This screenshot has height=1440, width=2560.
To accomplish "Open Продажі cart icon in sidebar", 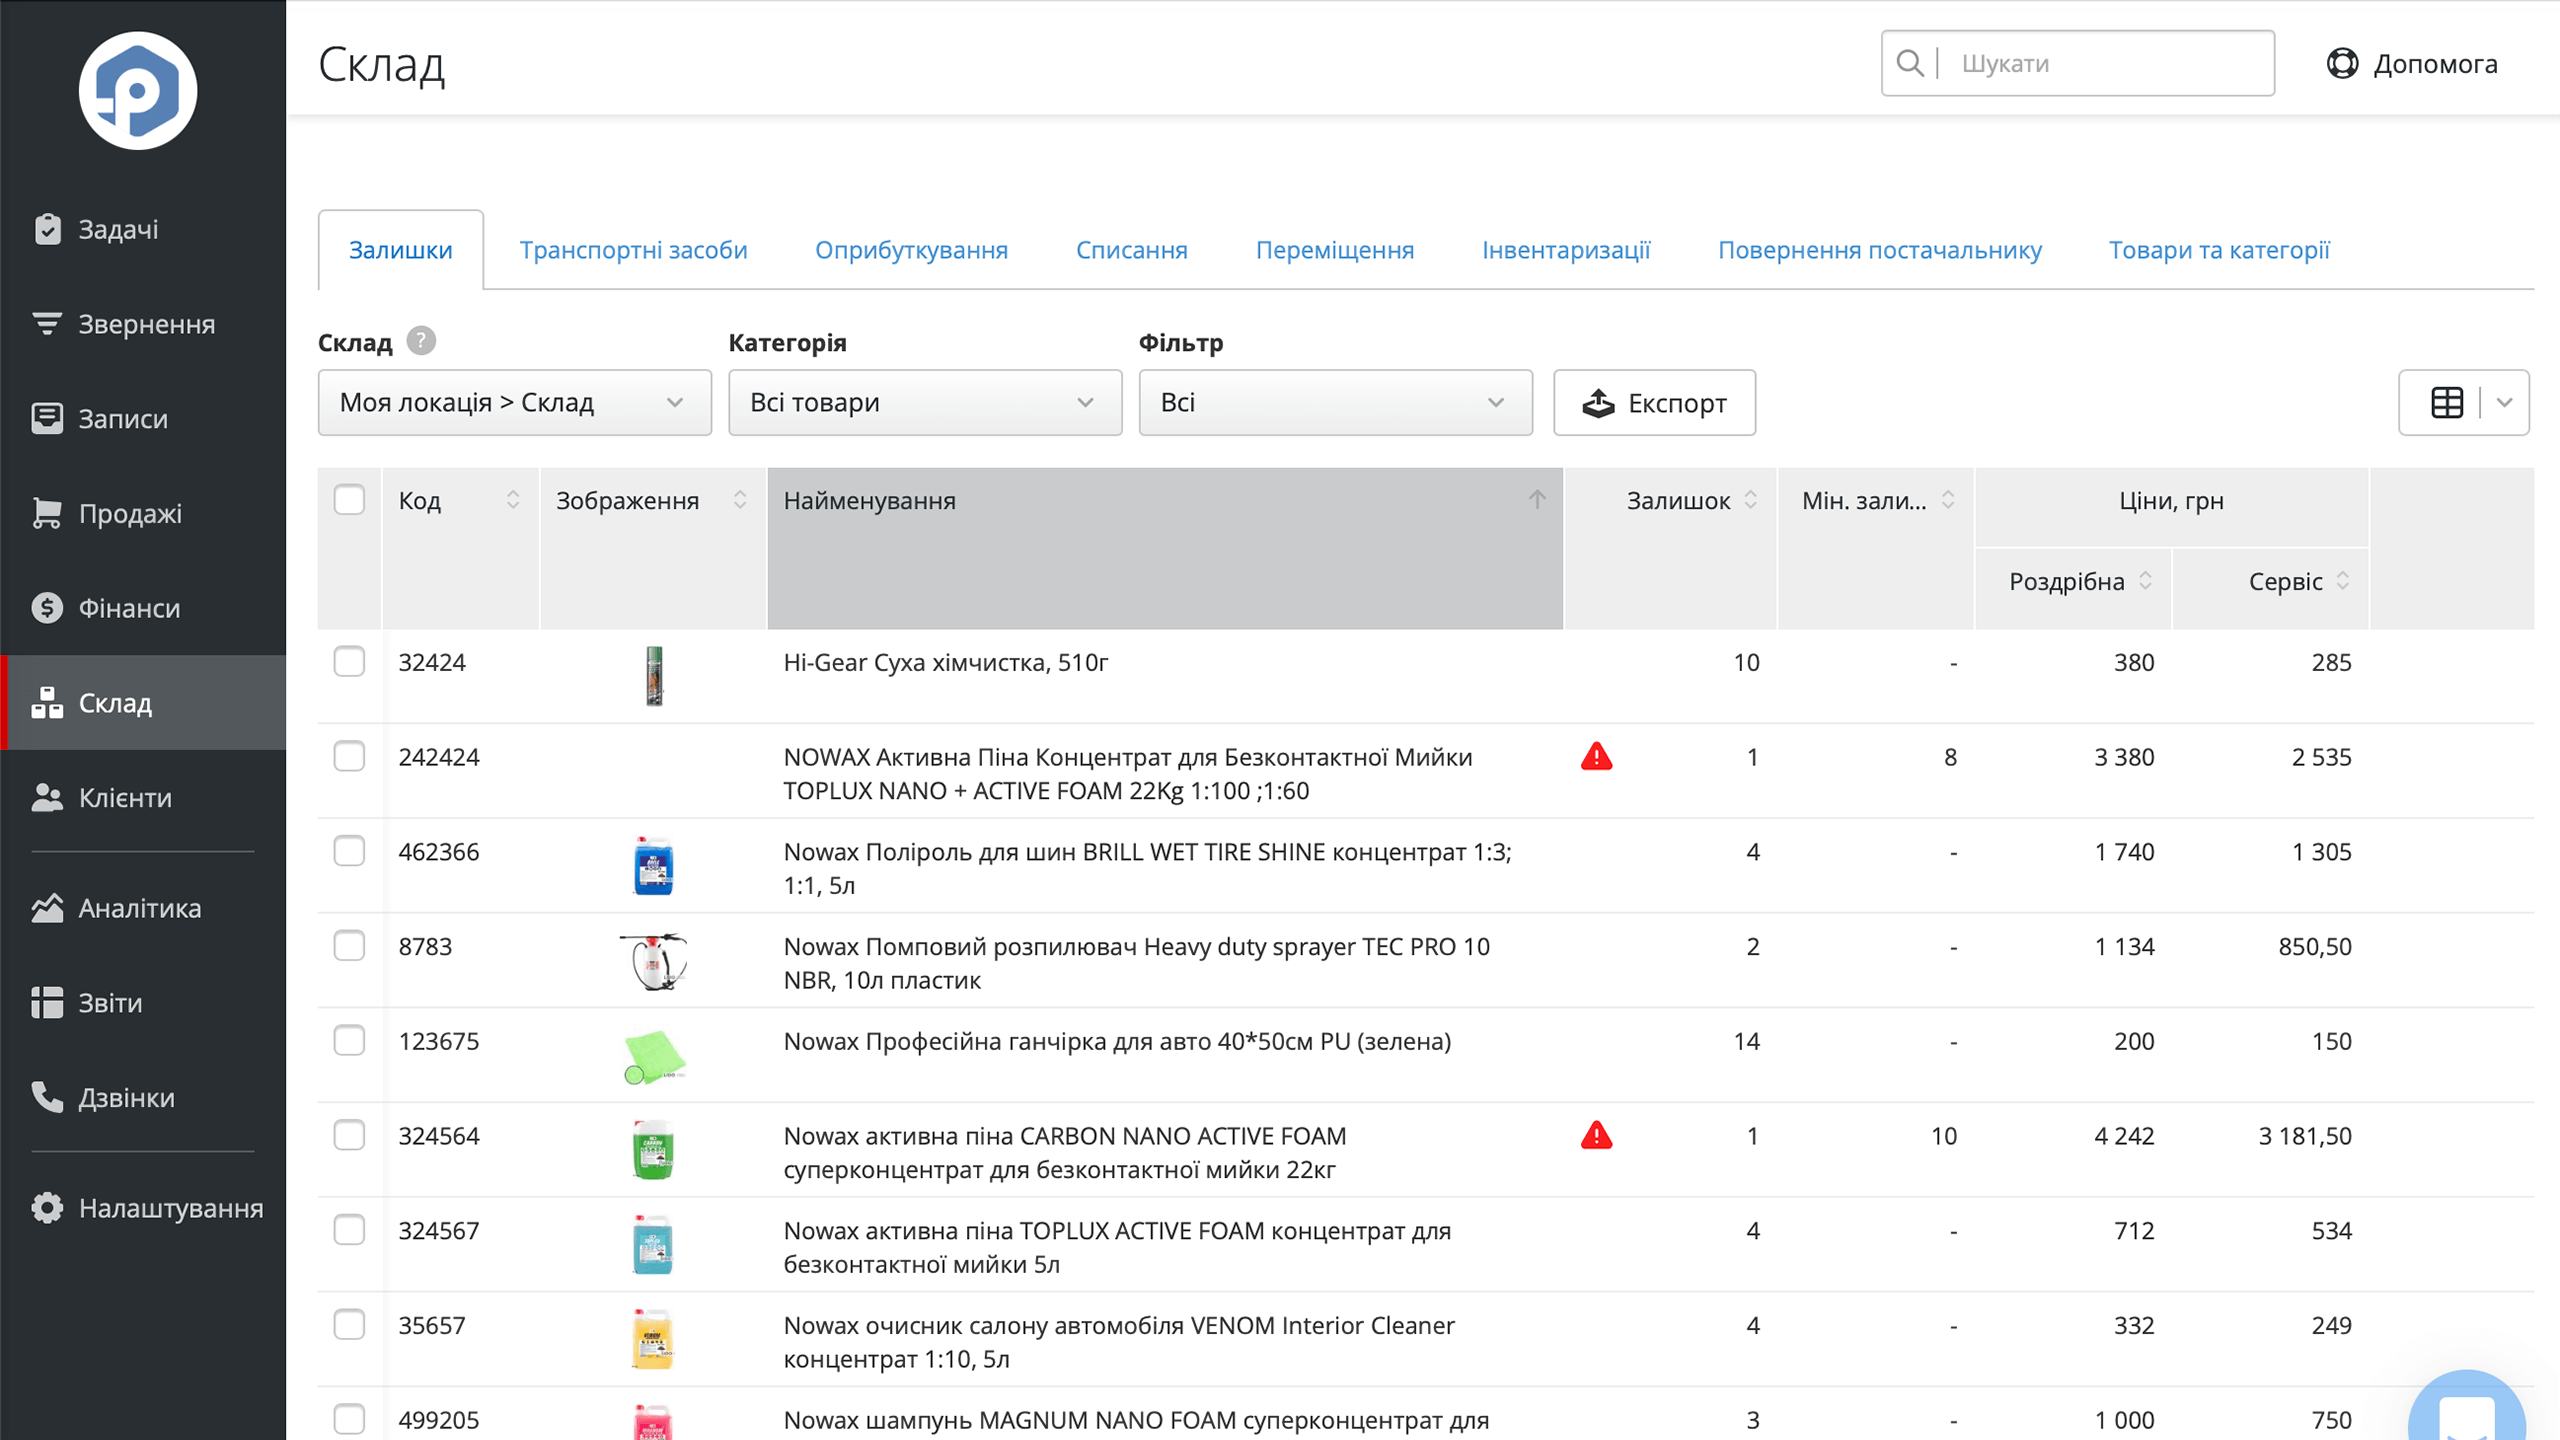I will click(47, 513).
